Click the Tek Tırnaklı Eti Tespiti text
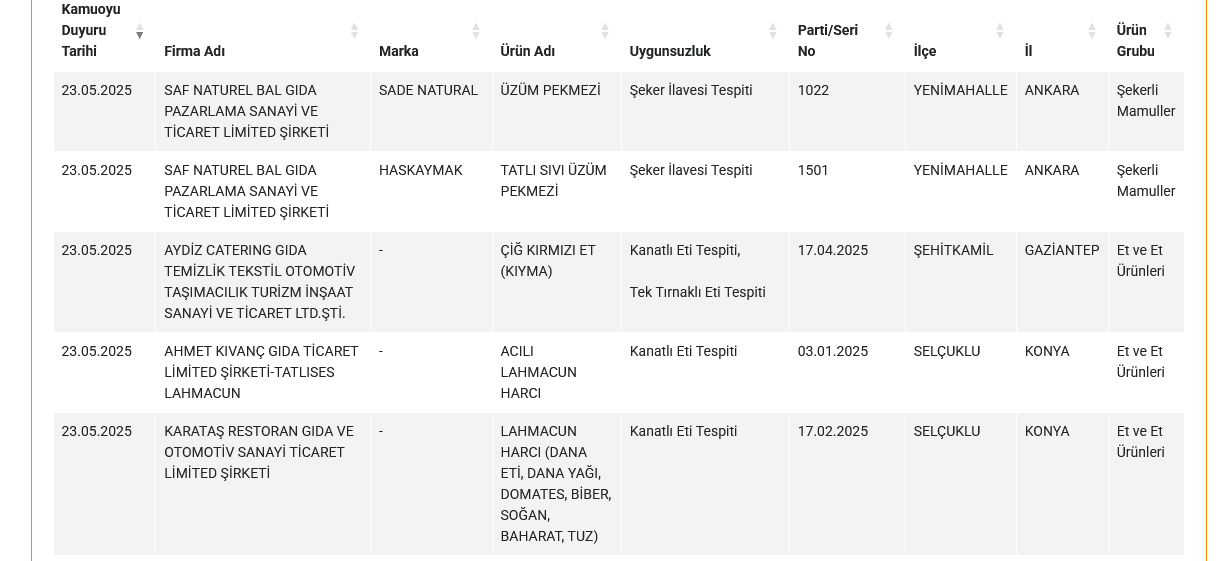 [697, 292]
